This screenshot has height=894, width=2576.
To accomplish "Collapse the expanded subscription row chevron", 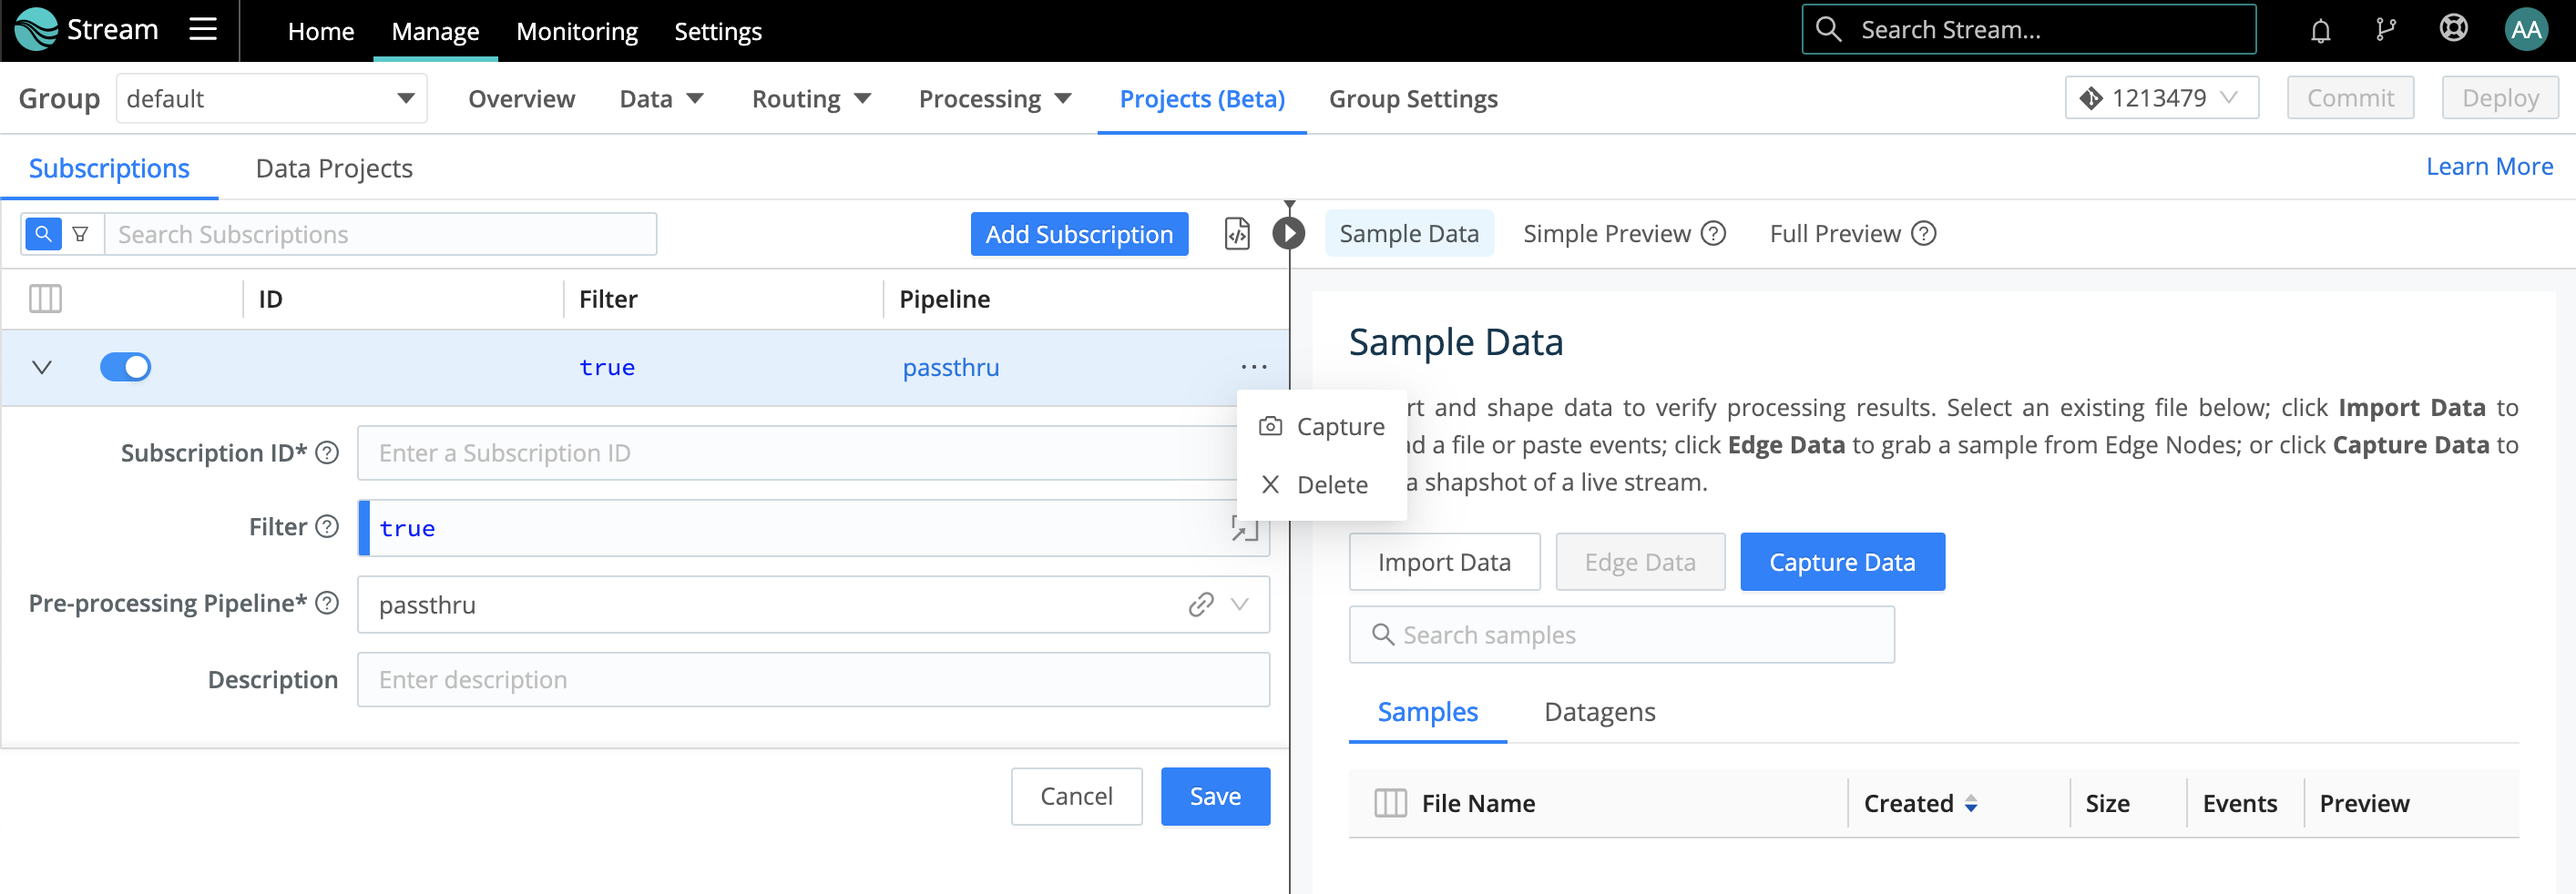I will click(x=42, y=367).
